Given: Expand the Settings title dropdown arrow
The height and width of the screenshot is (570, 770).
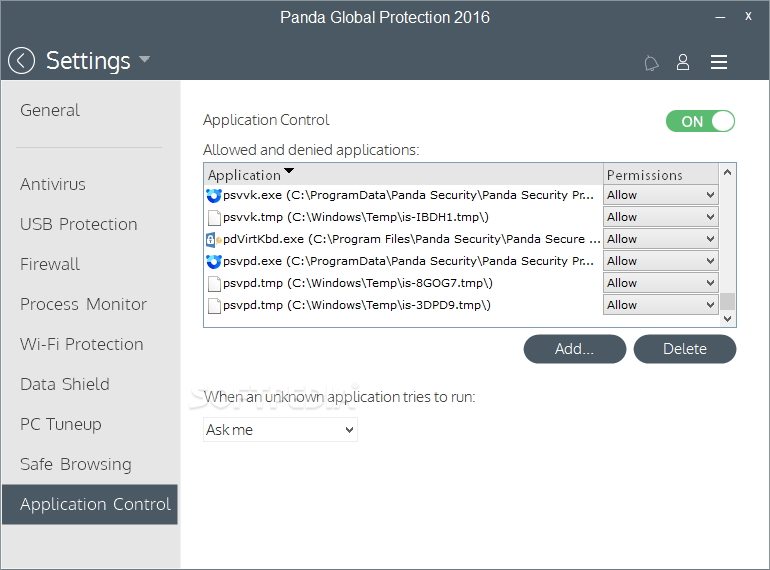Looking at the screenshot, I should point(144,59).
